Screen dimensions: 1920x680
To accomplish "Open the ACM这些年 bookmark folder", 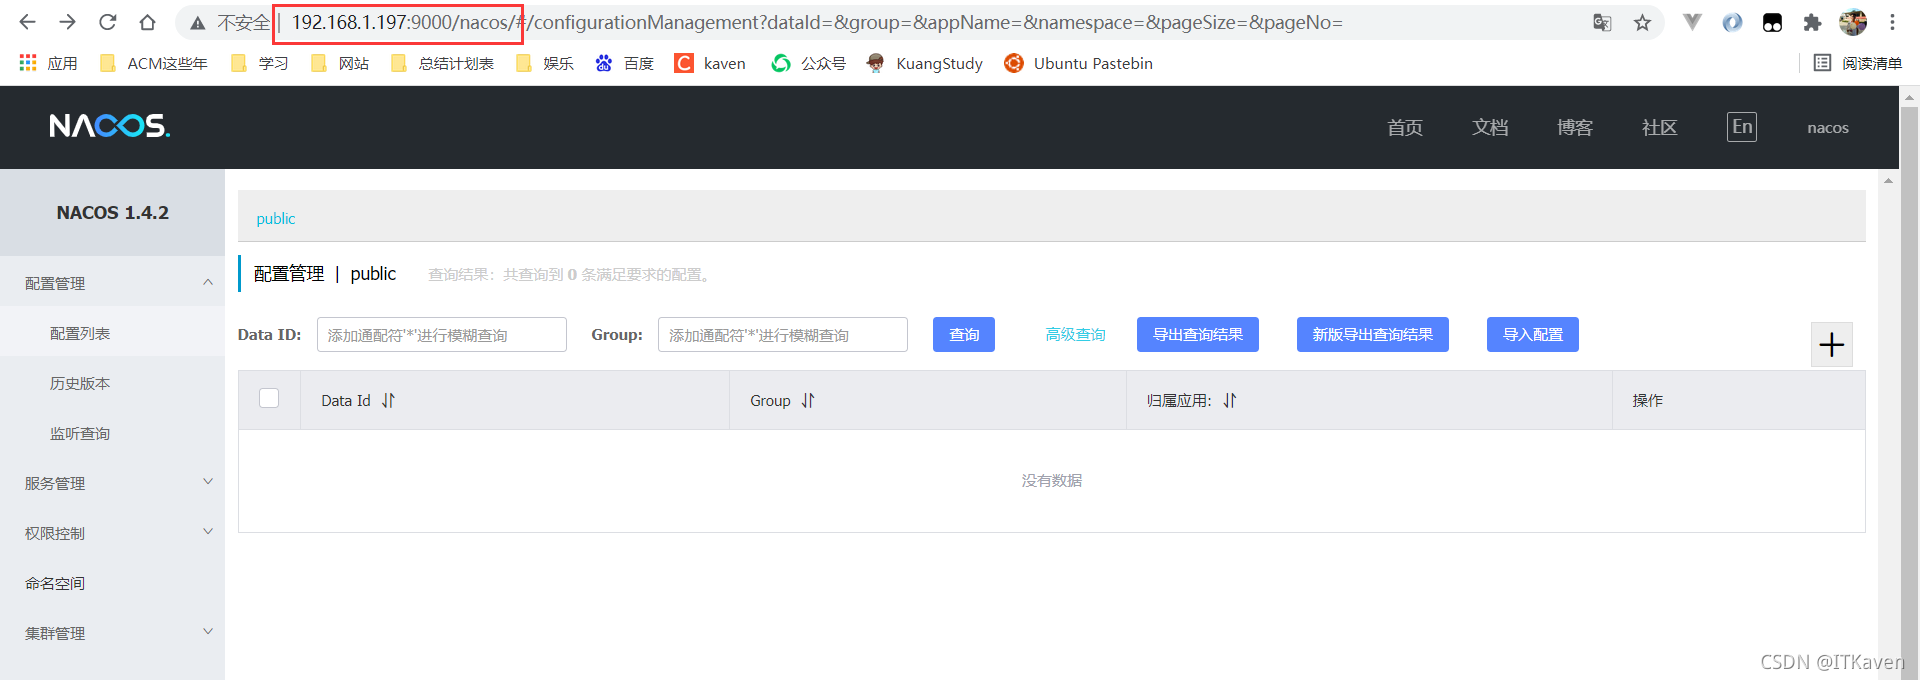I will [154, 63].
